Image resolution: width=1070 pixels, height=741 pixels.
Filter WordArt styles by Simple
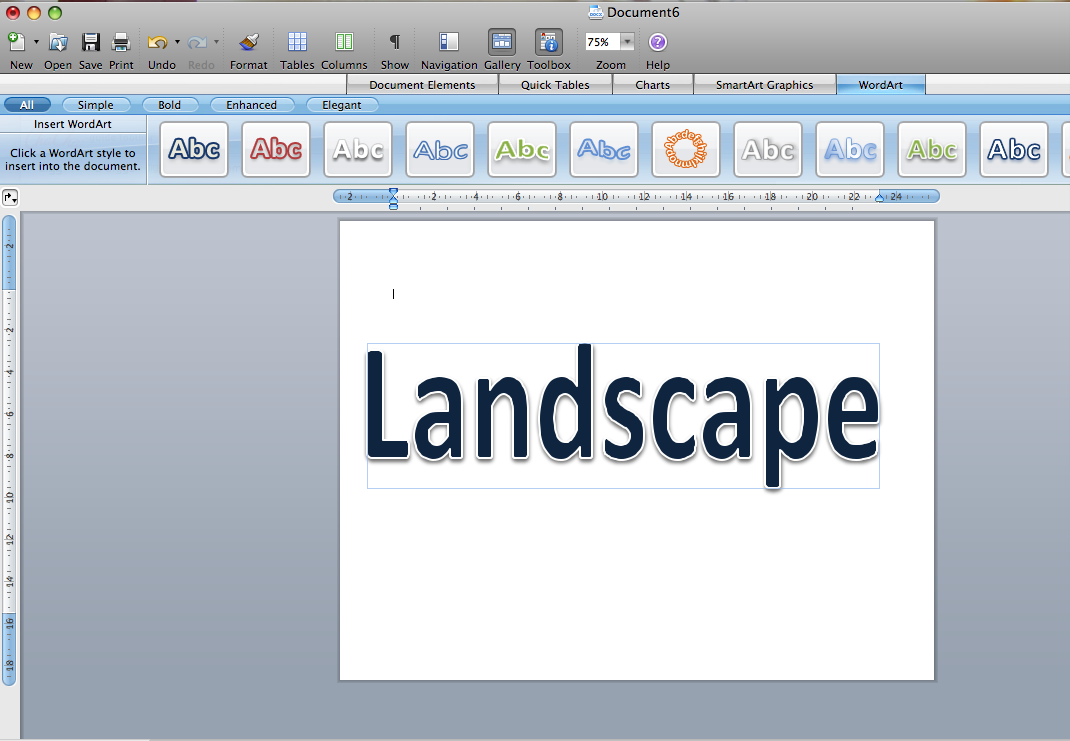coord(95,104)
